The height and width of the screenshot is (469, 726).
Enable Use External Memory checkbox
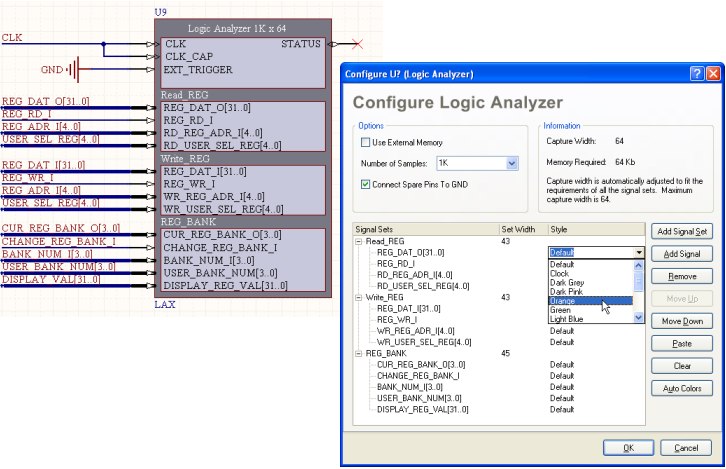[x=365, y=143]
